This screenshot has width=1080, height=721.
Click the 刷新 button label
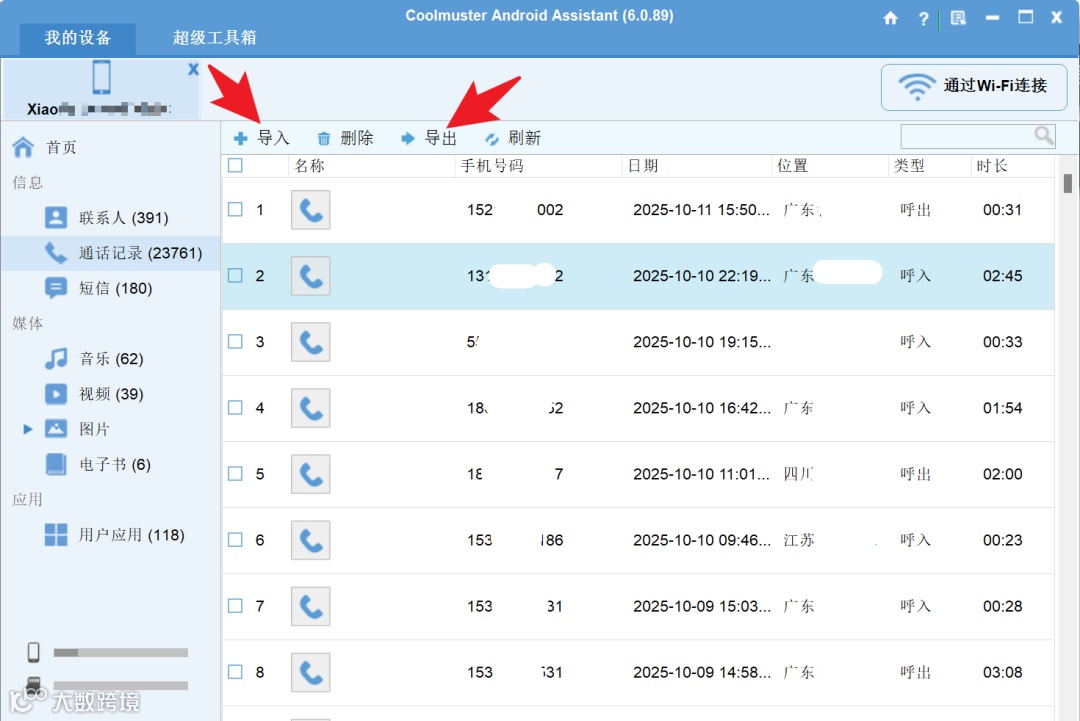[525, 138]
